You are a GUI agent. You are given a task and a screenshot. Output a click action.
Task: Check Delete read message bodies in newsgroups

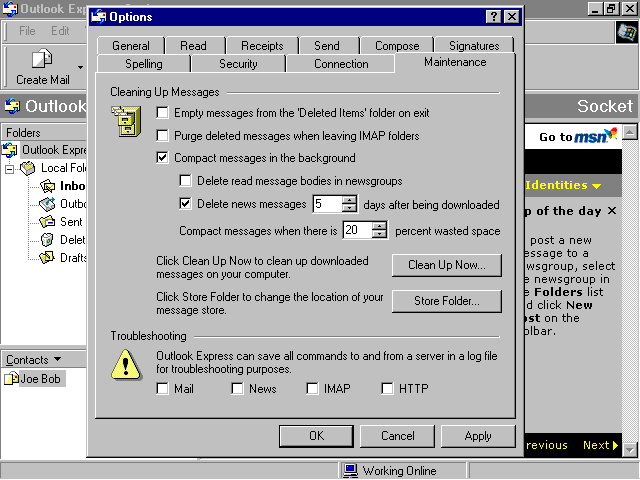click(185, 180)
